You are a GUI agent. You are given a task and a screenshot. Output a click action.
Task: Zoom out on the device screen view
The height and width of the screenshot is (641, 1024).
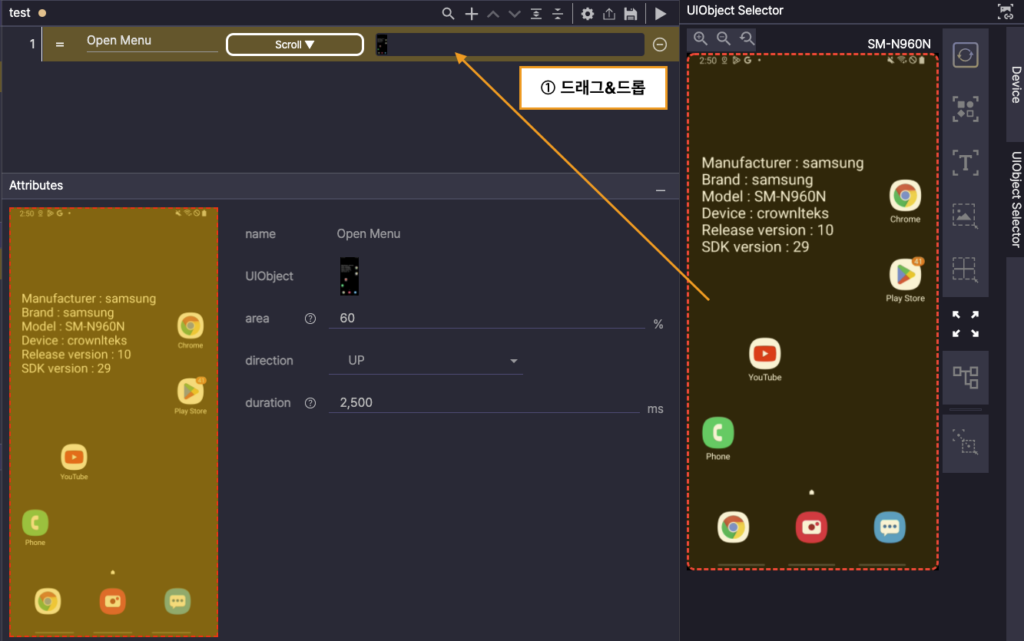[x=723, y=38]
